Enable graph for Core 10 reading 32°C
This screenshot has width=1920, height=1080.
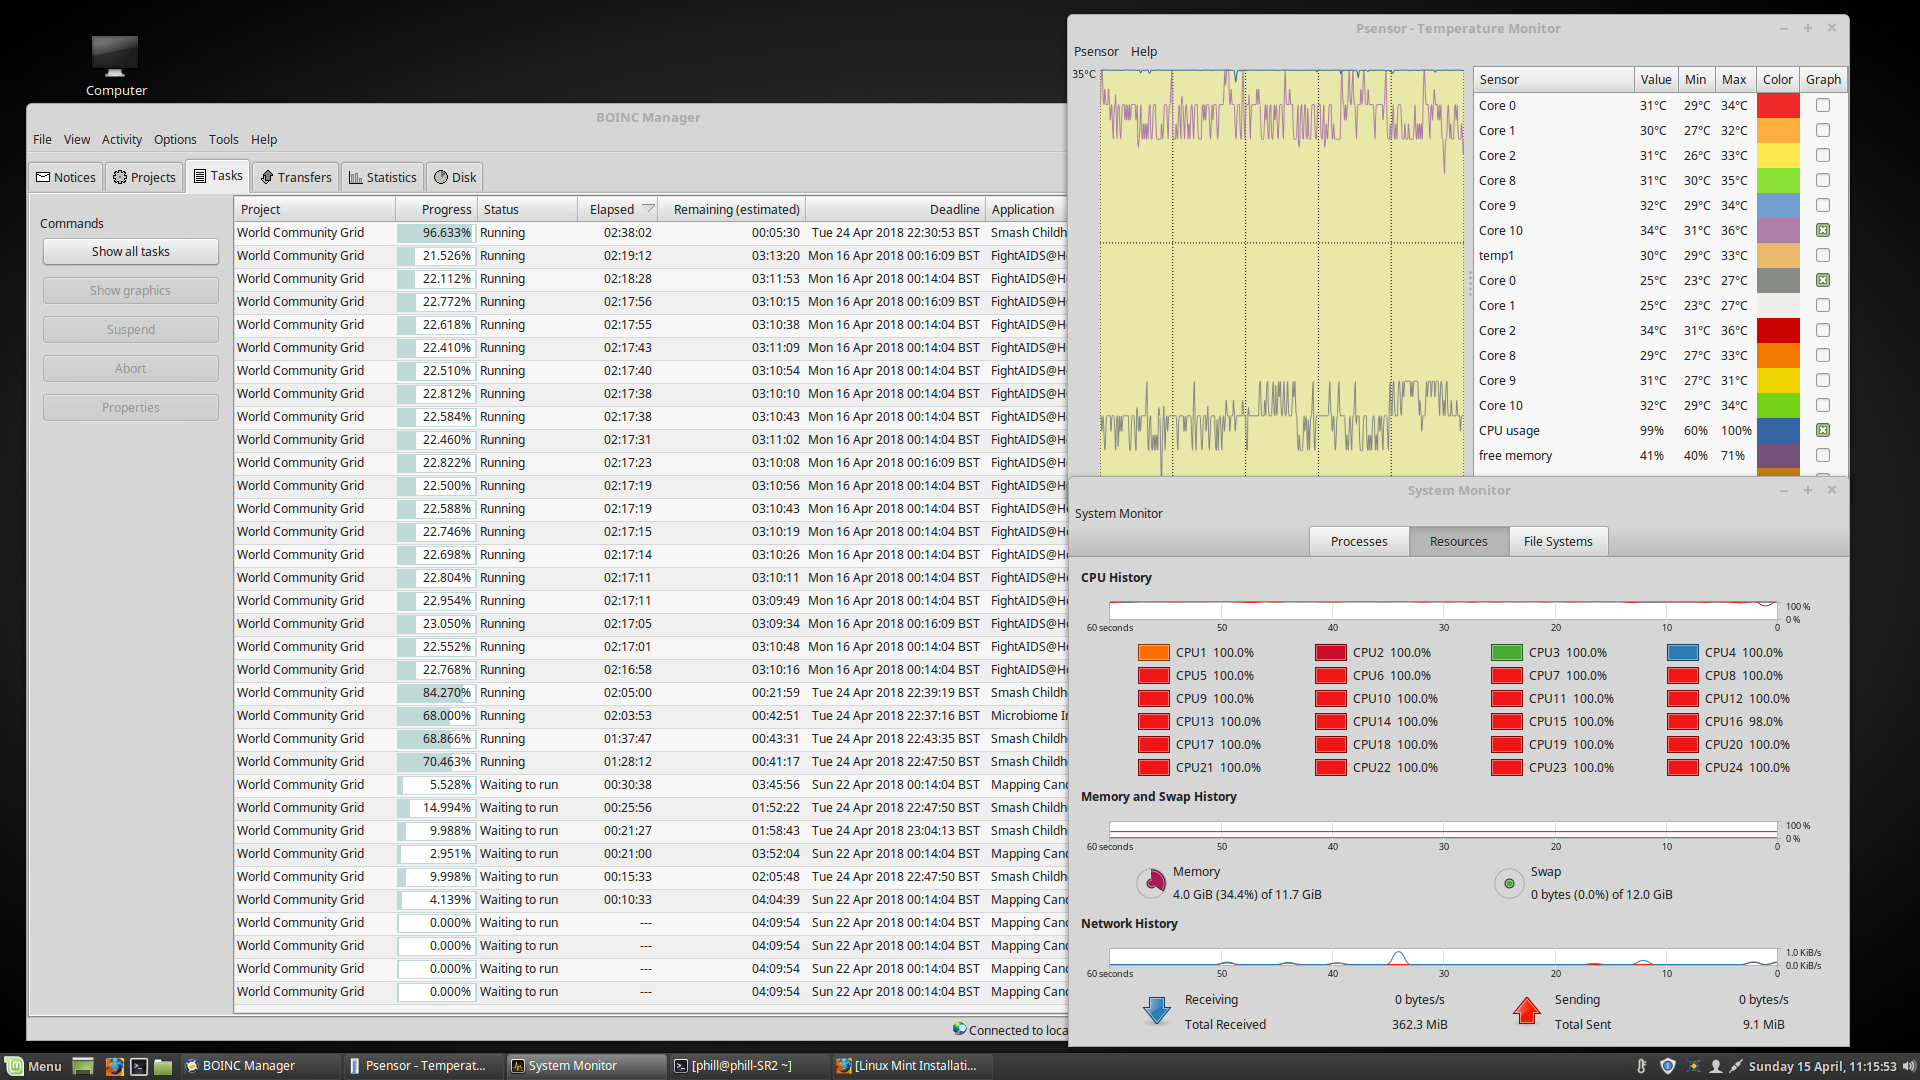tap(1823, 405)
